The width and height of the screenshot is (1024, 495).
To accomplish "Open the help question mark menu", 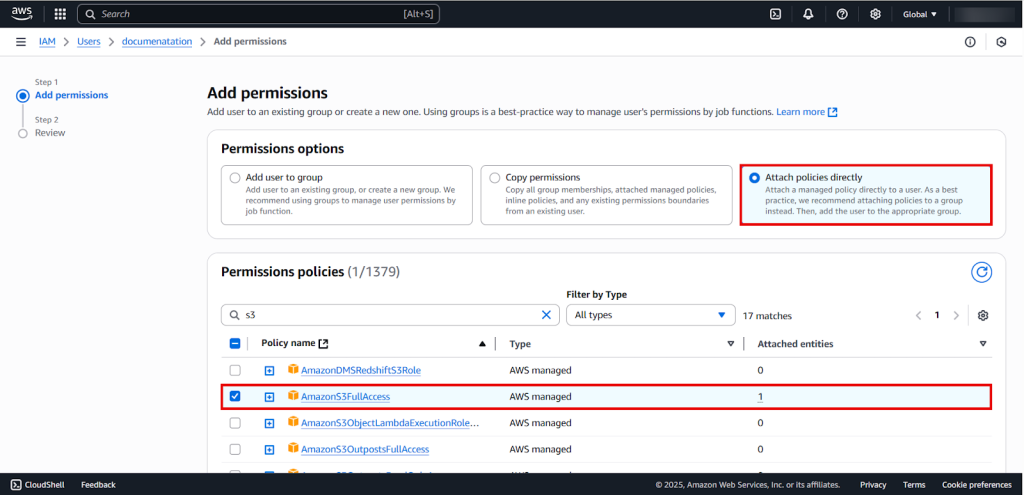I will pos(842,14).
